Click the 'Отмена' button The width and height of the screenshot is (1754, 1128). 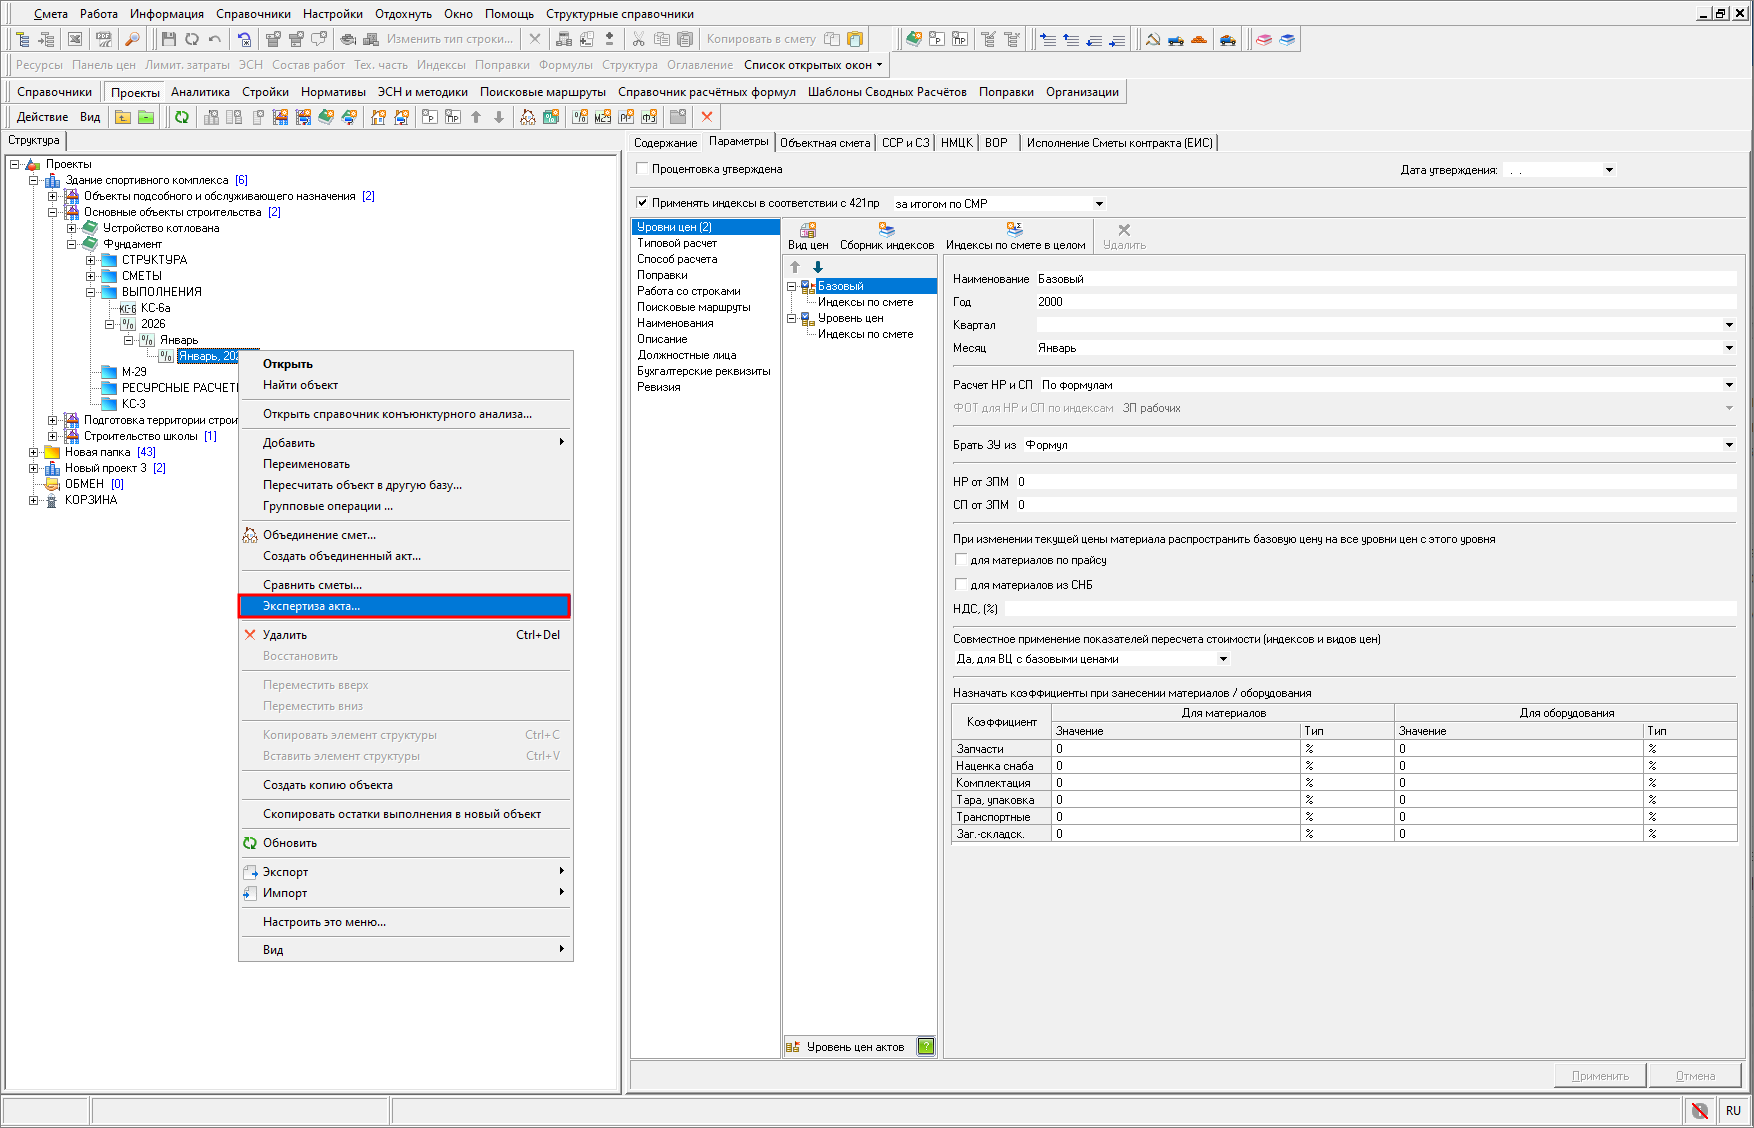coord(1695,1076)
